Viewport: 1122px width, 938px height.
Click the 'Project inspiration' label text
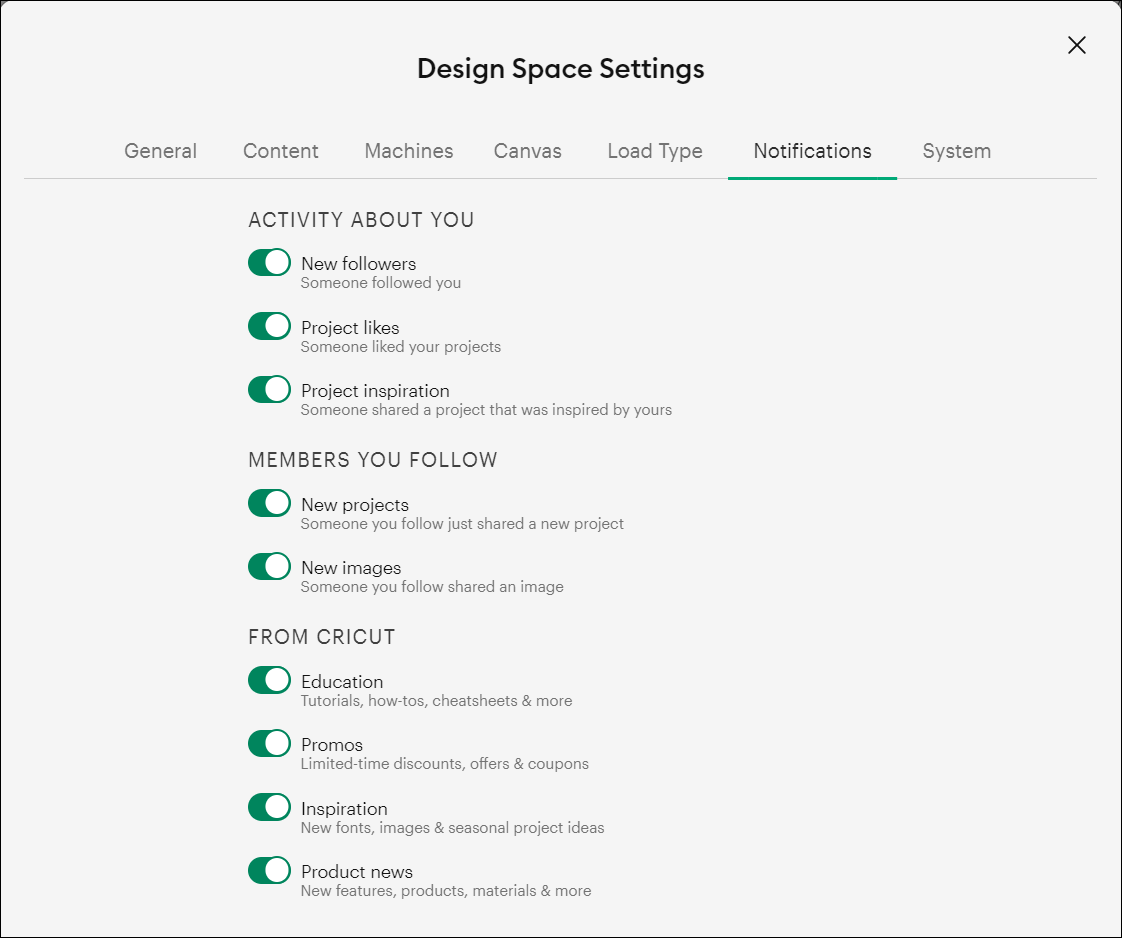[x=375, y=391]
